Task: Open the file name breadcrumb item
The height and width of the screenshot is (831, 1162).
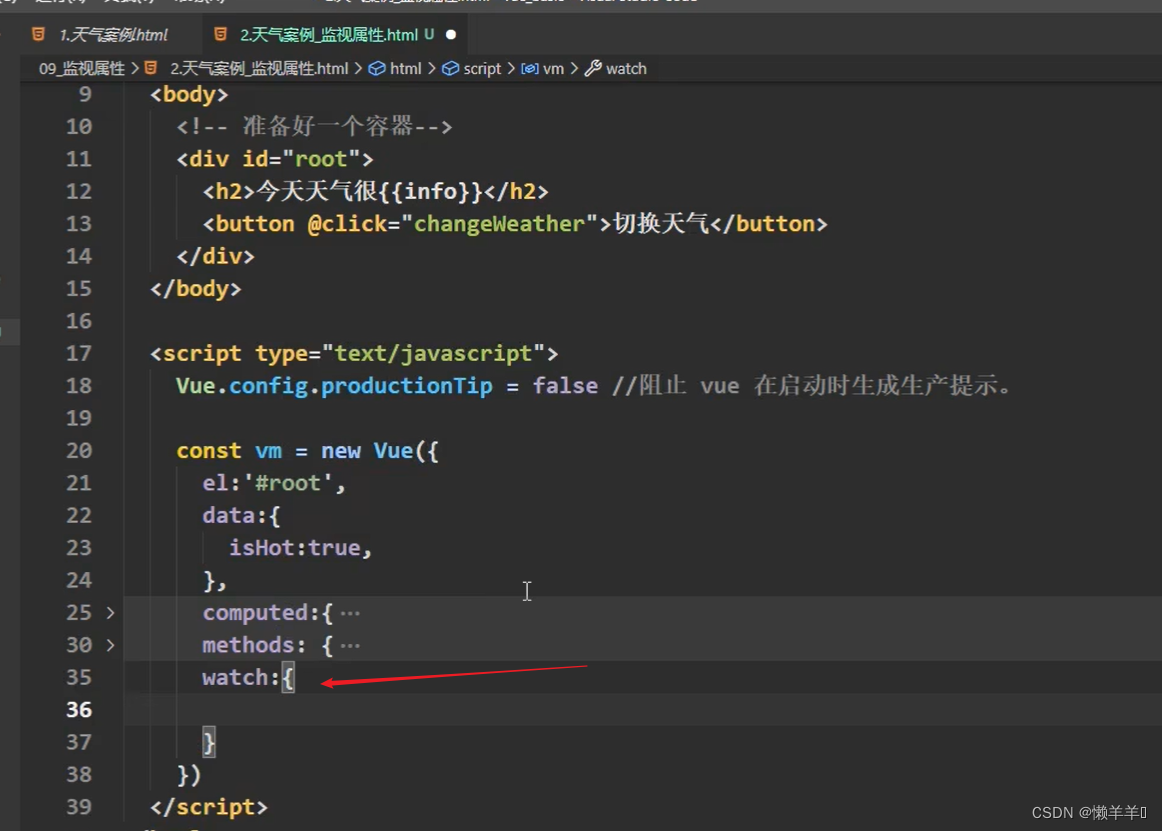Action: (x=258, y=69)
